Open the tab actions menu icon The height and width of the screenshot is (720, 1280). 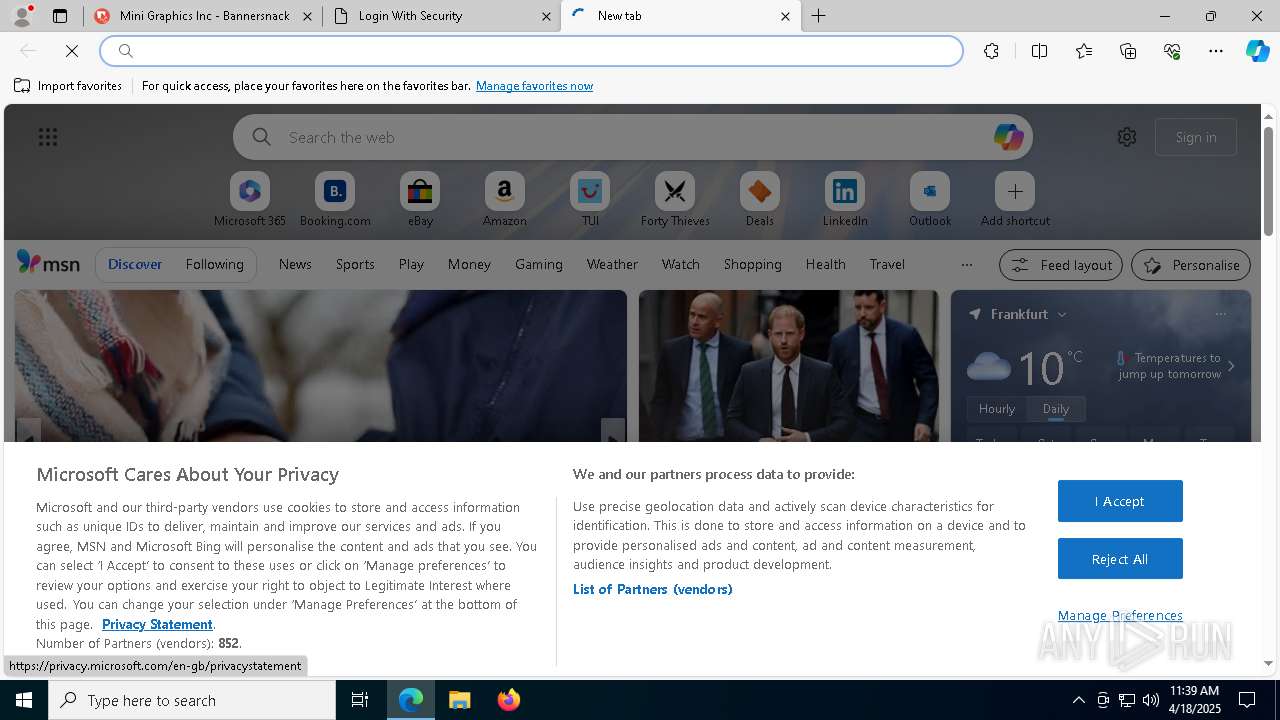click(x=60, y=16)
